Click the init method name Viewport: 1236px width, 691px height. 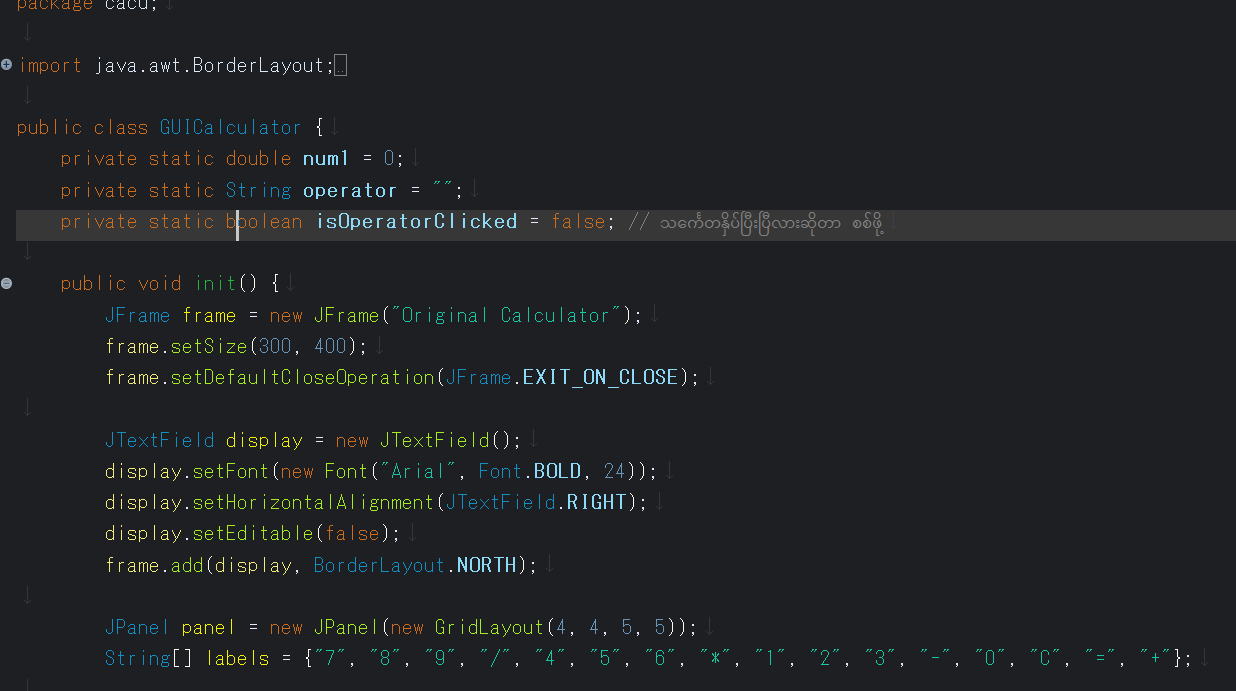[x=215, y=283]
